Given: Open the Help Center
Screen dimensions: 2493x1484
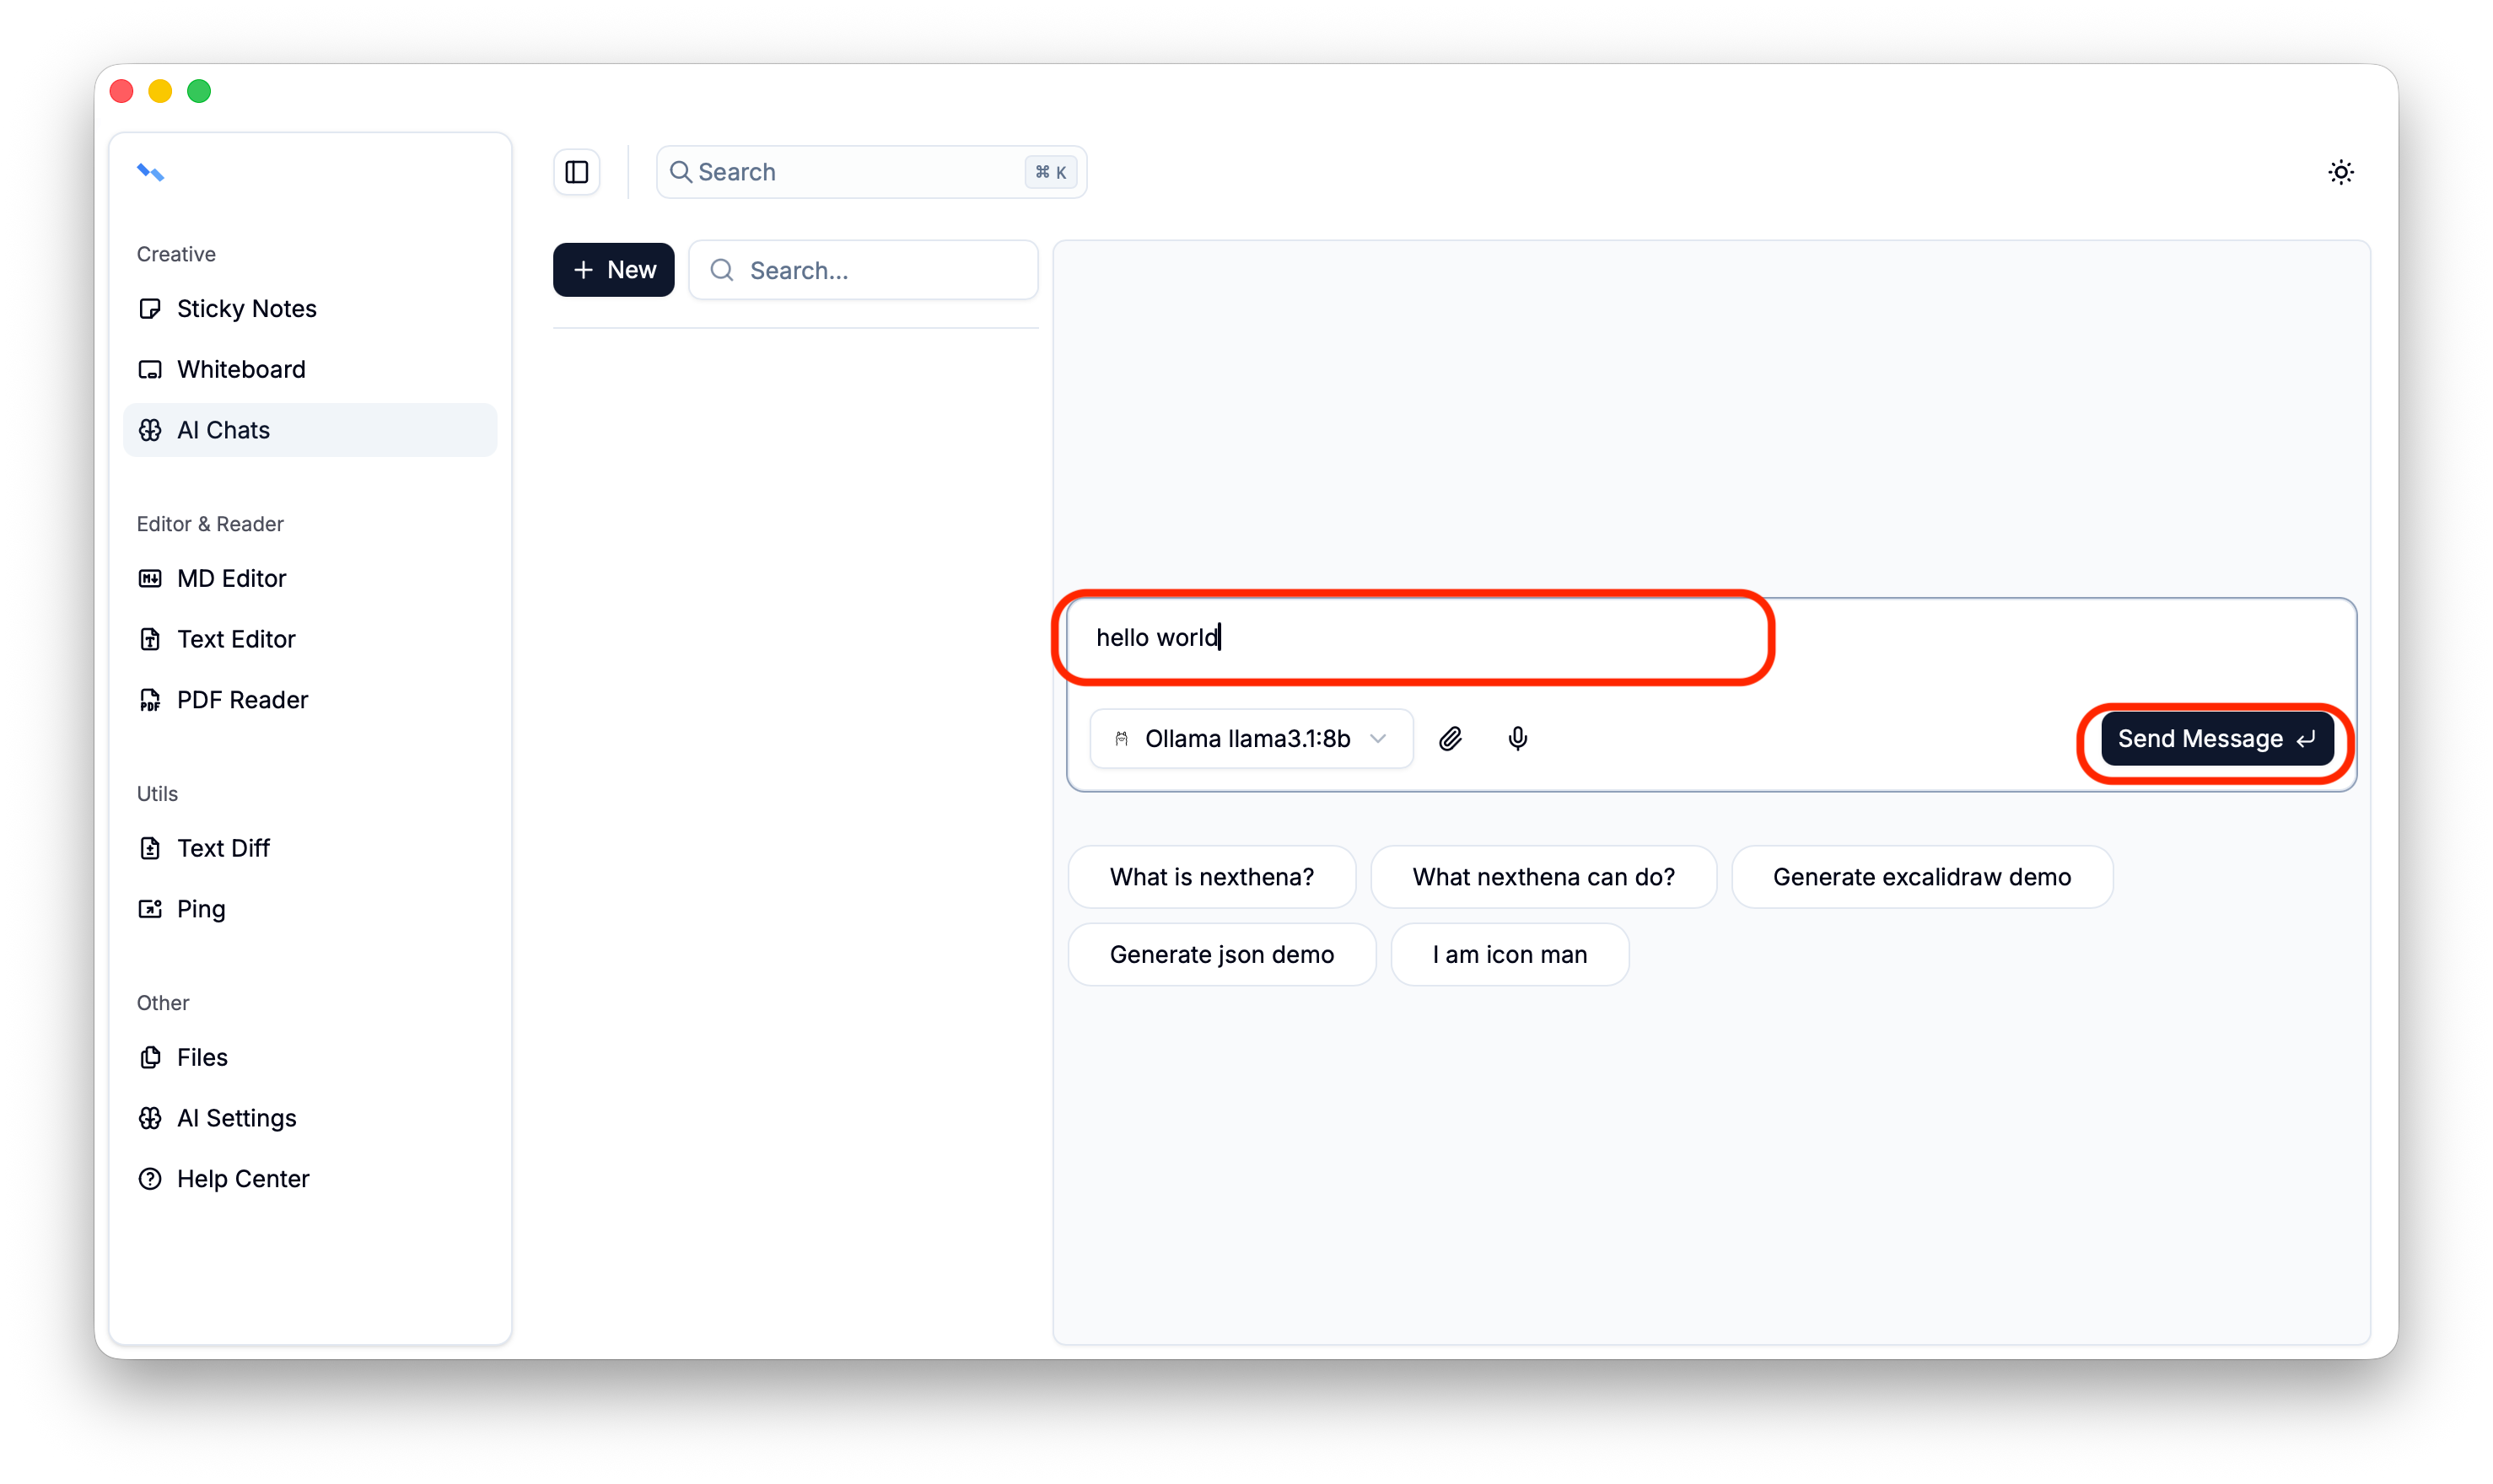Looking at the screenshot, I should click(243, 1179).
